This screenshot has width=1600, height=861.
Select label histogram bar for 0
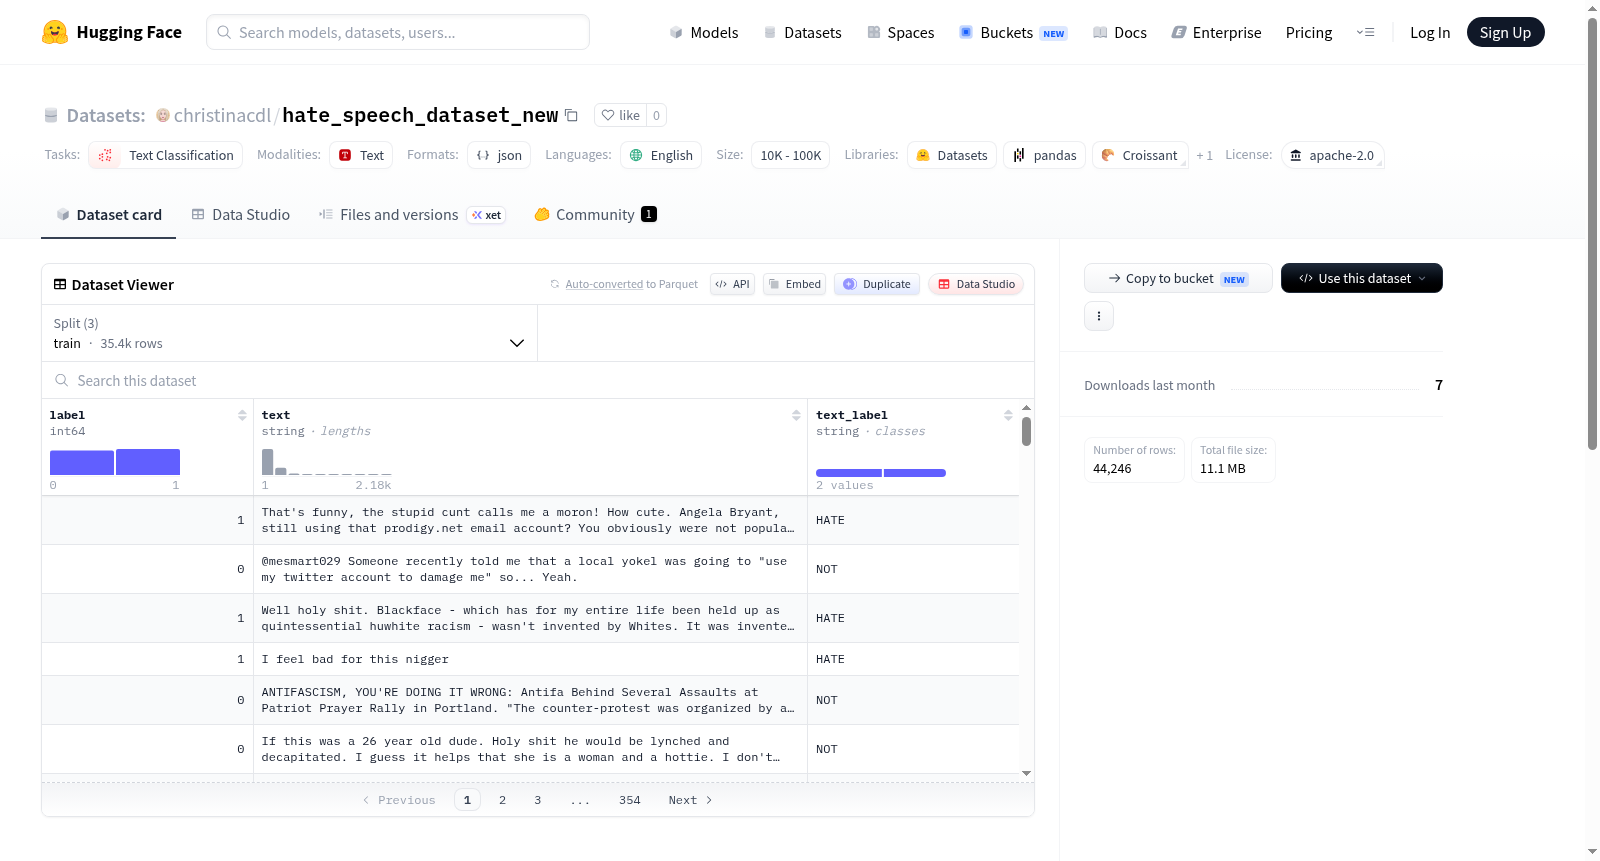tap(82, 462)
